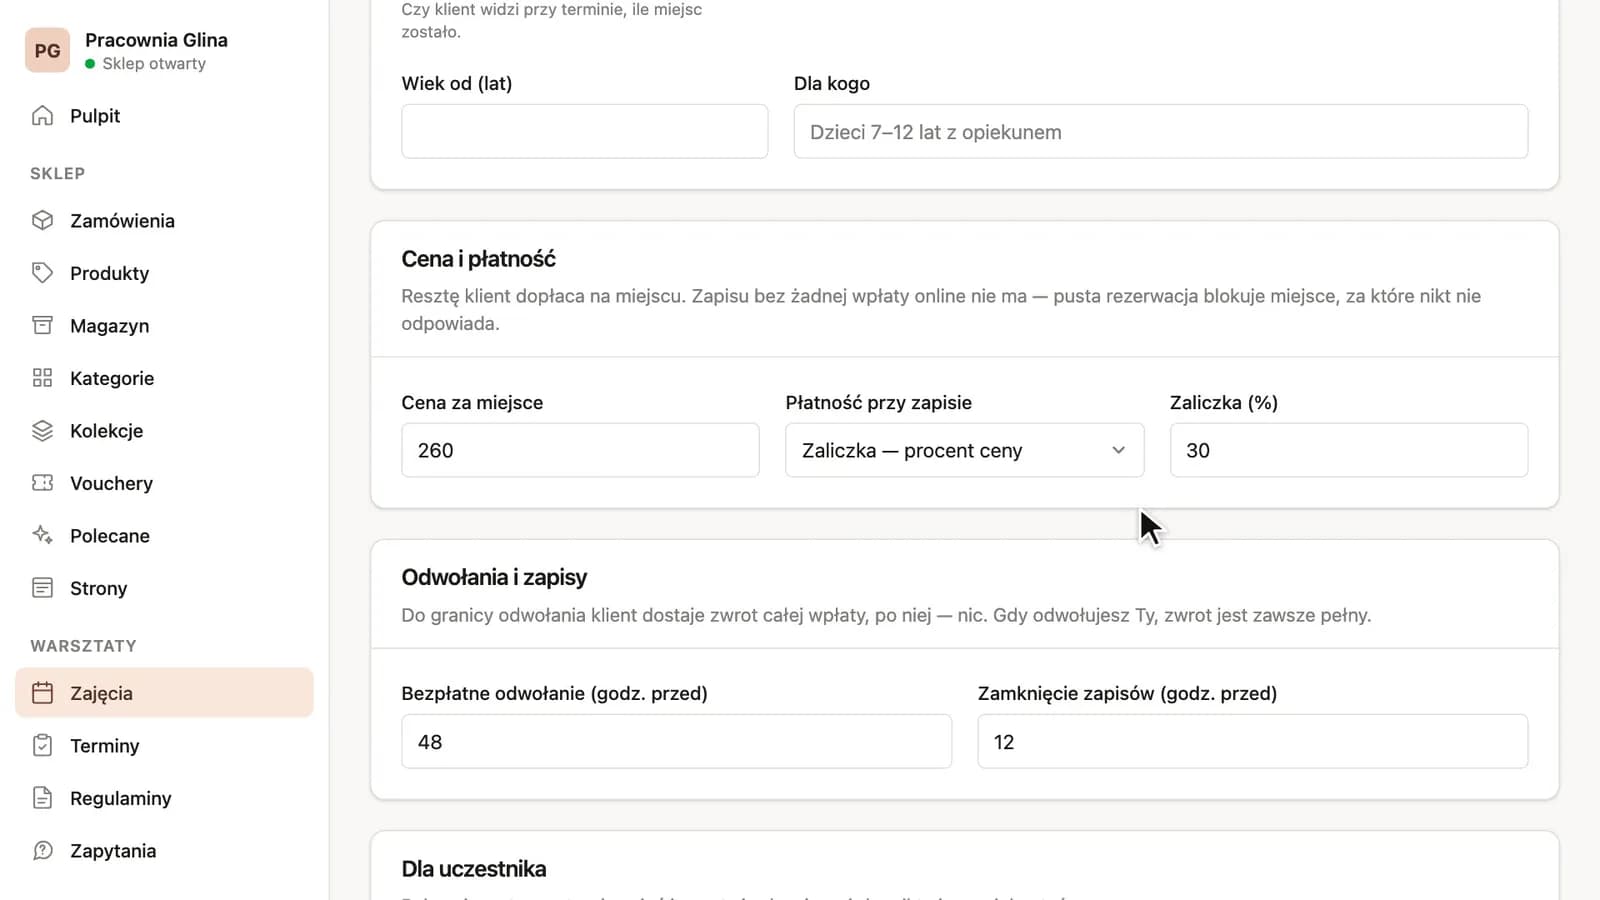Click the Zamknięcie zapisów hours field

pyautogui.click(x=1253, y=741)
